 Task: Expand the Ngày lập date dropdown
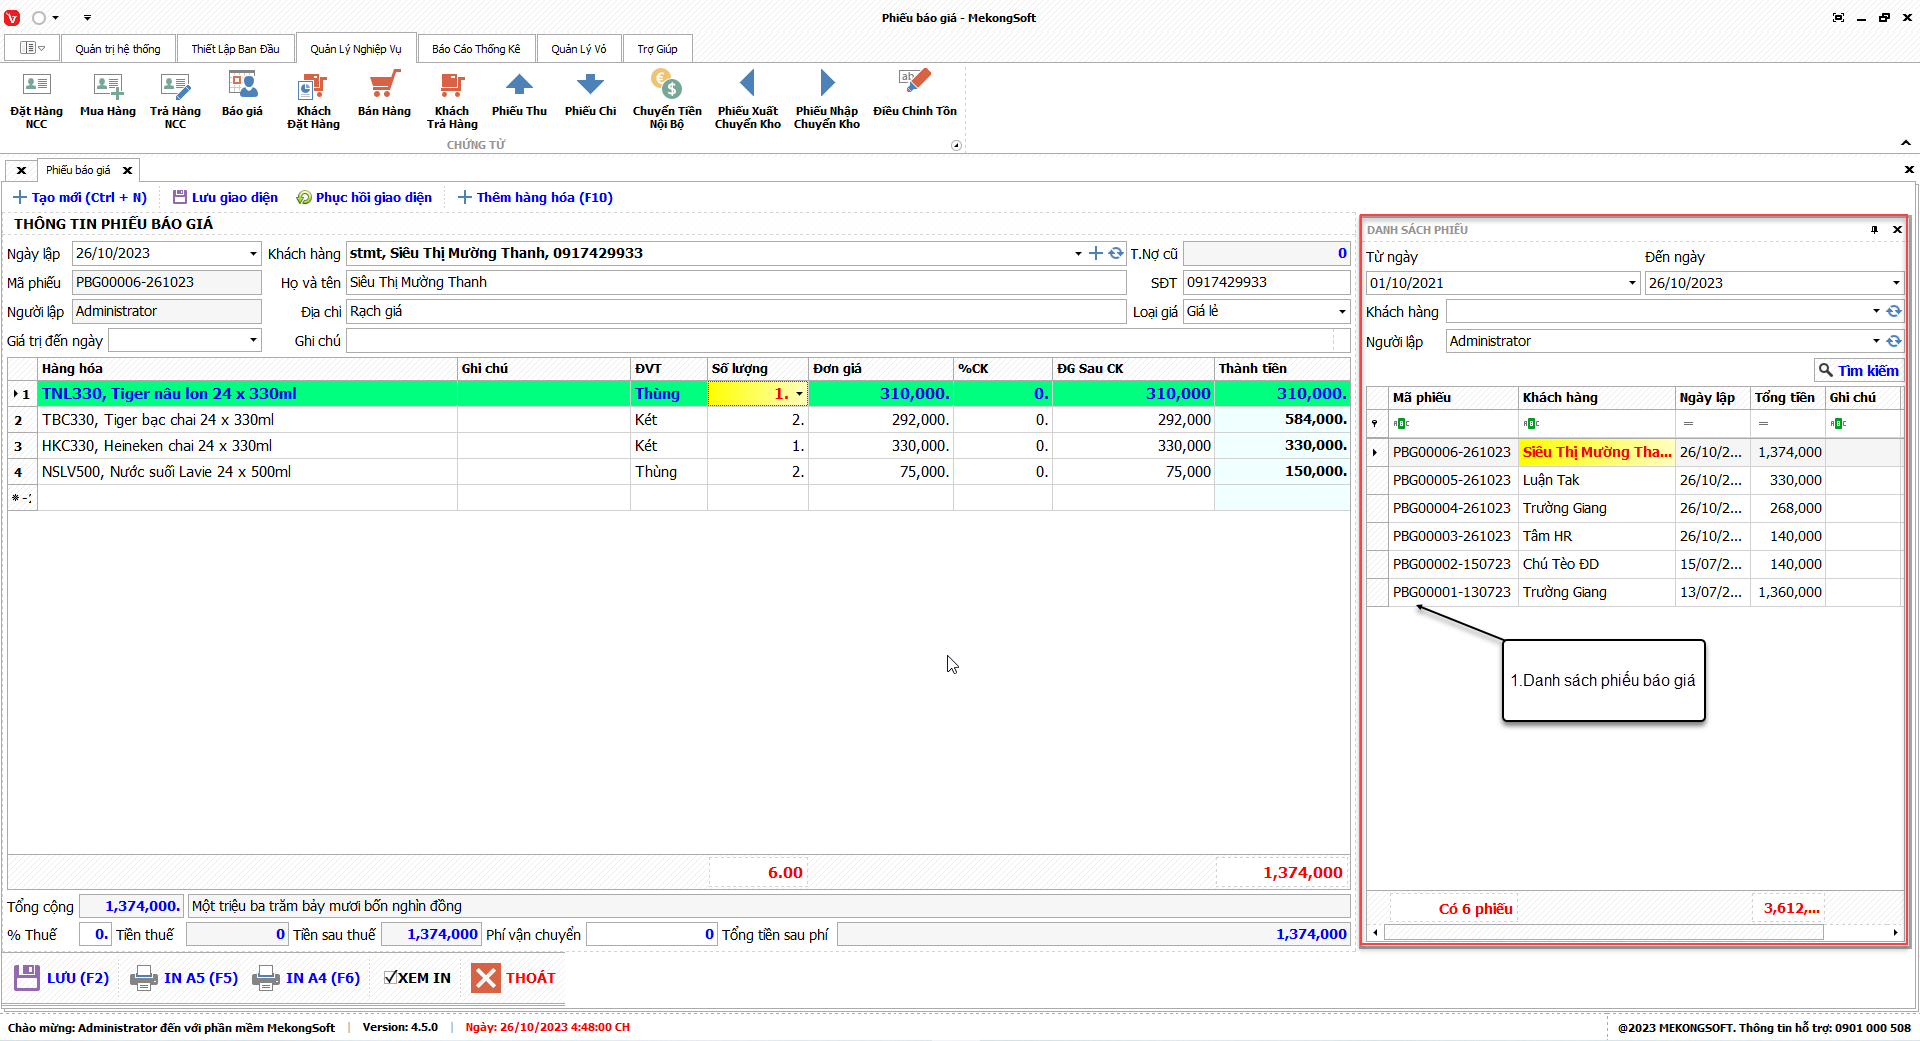[253, 254]
